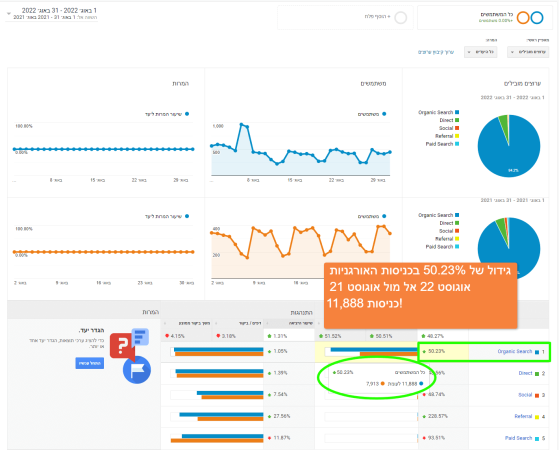The width and height of the screenshot is (559, 450).
Task: Click users legend dot on 2021 chart
Action: [384, 216]
